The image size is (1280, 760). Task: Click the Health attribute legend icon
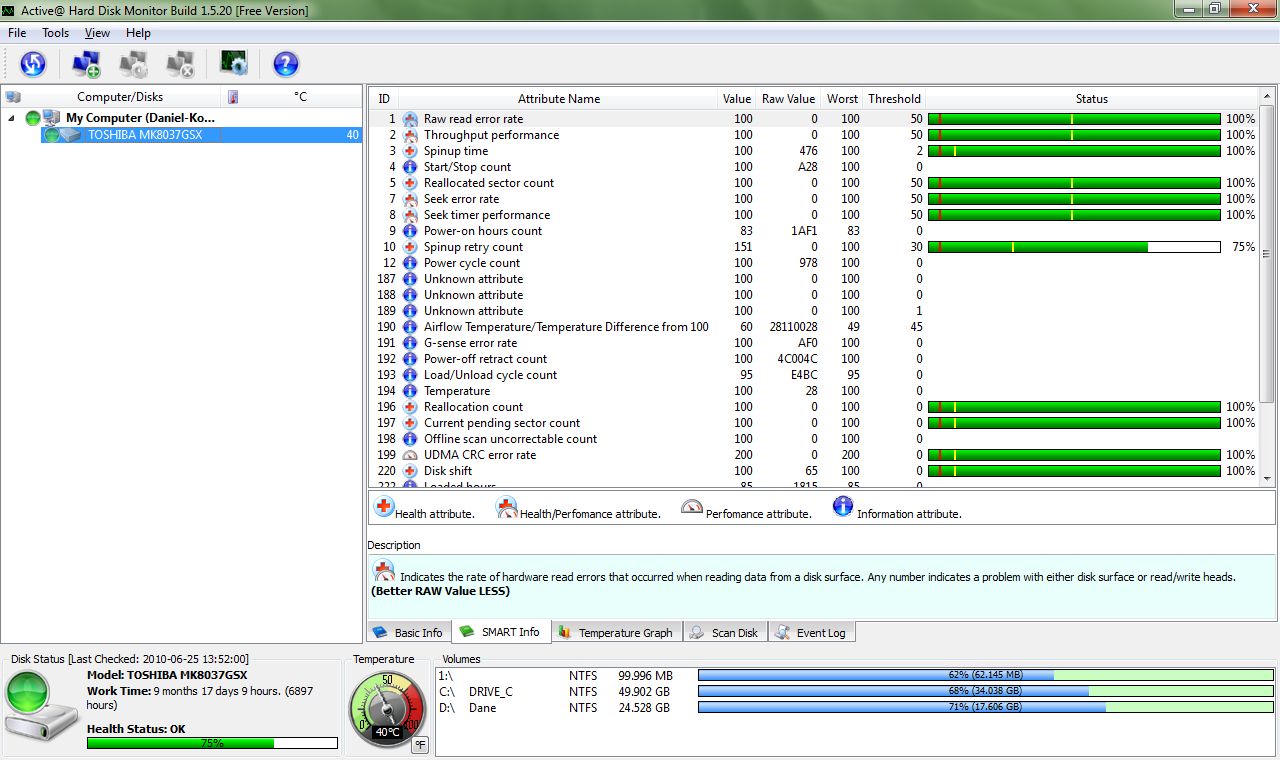pyautogui.click(x=384, y=507)
